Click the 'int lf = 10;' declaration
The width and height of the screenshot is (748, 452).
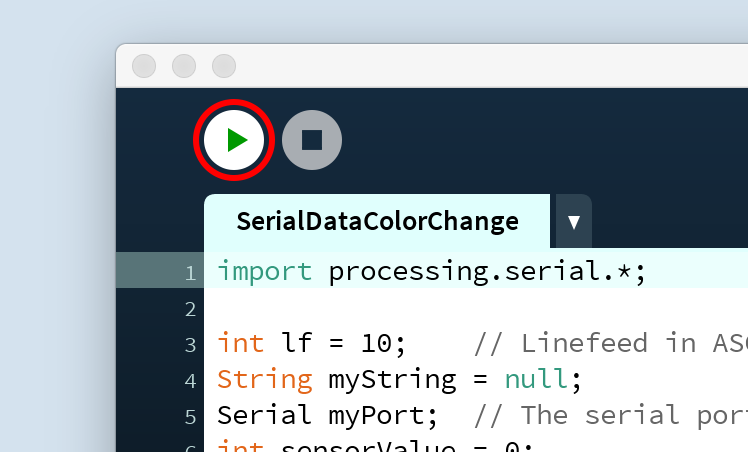tap(312, 343)
